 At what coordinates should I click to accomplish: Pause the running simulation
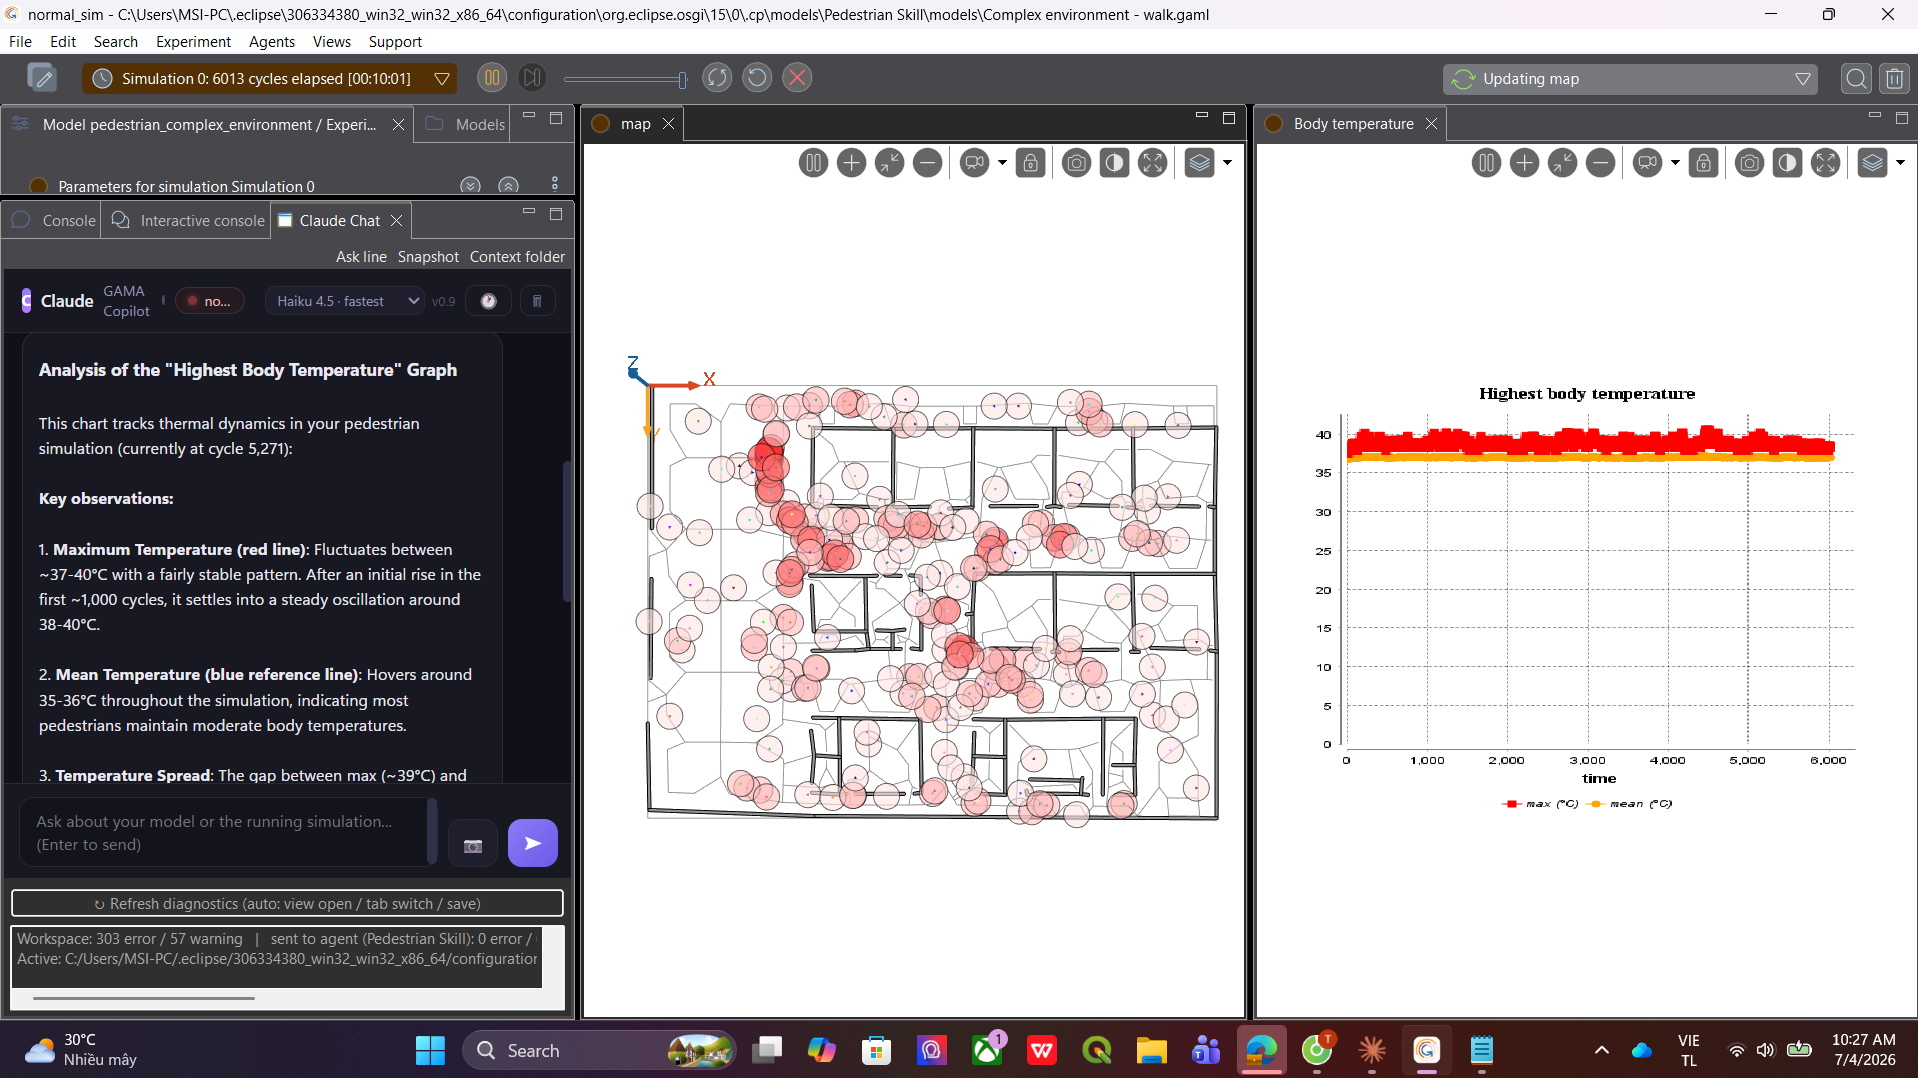coord(492,78)
